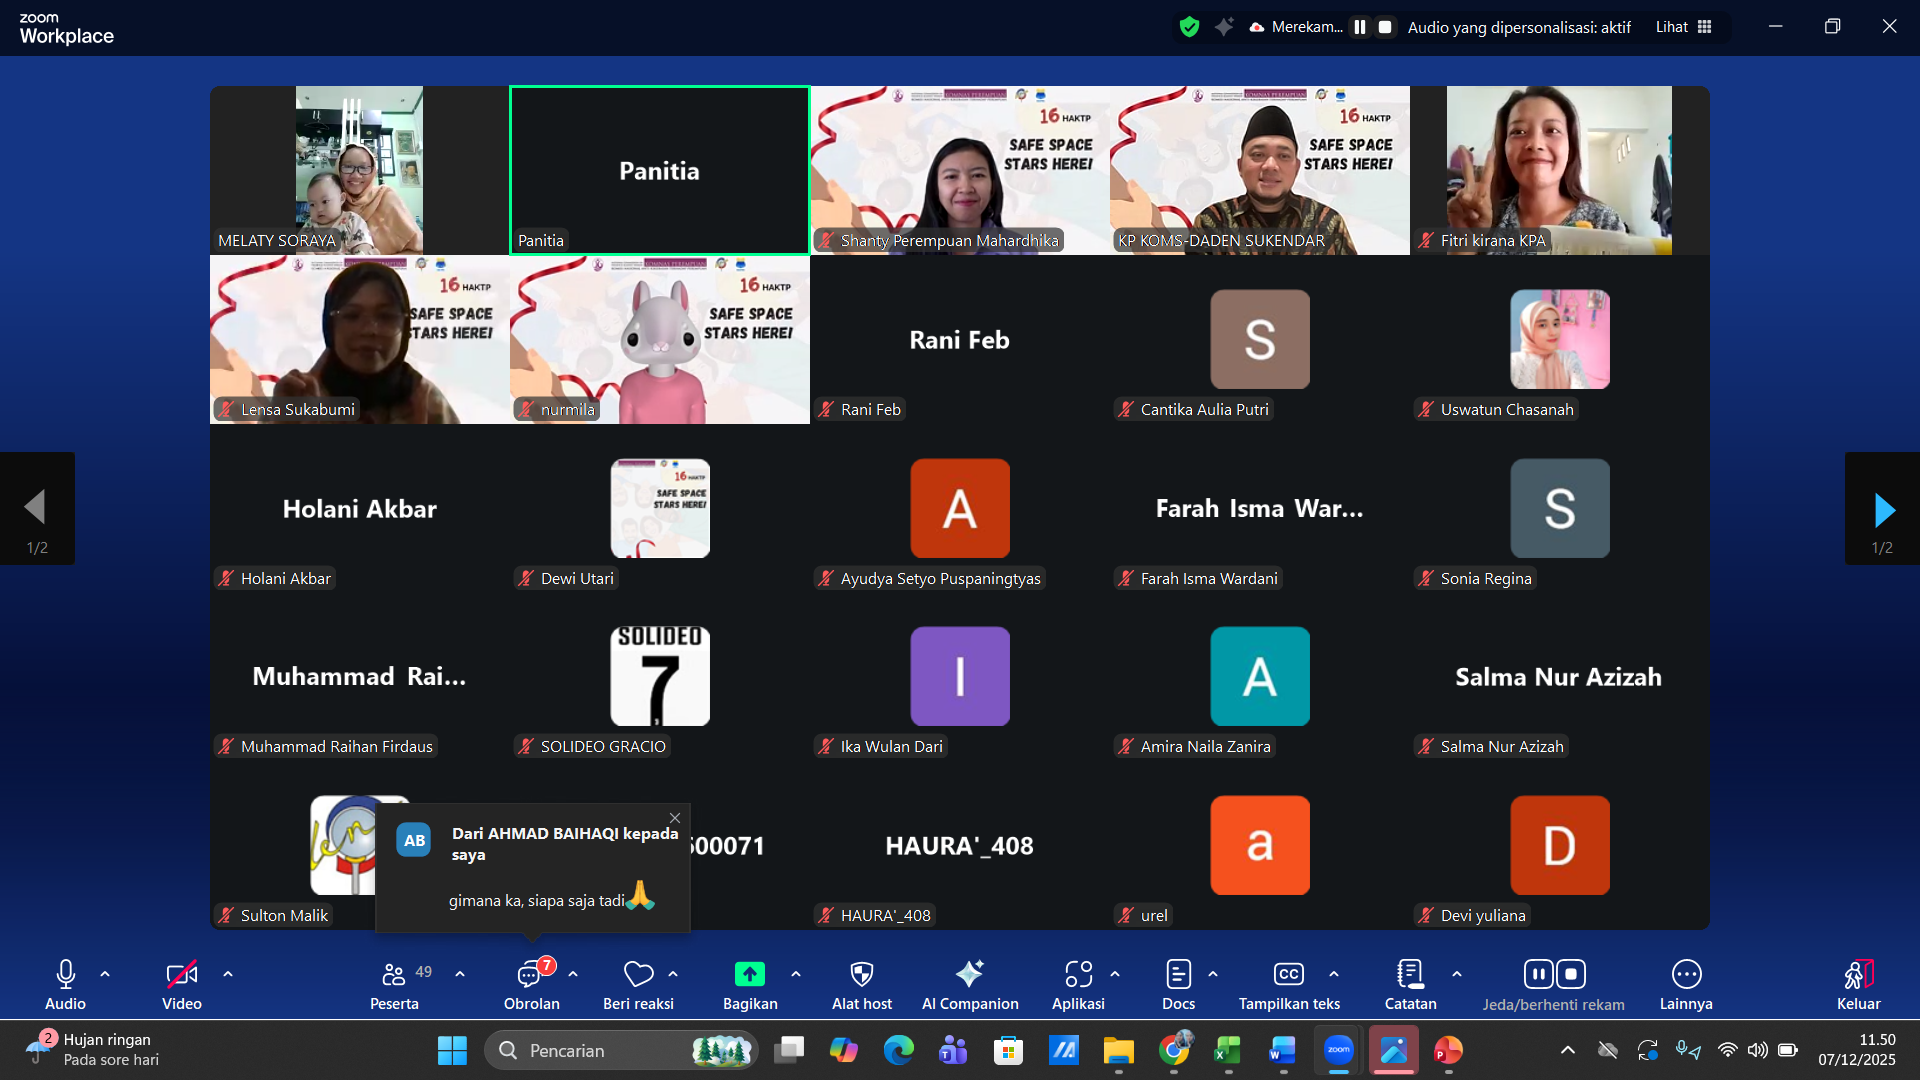The image size is (1920, 1080).
Task: Expand the audio options arrow
Action: (105, 973)
